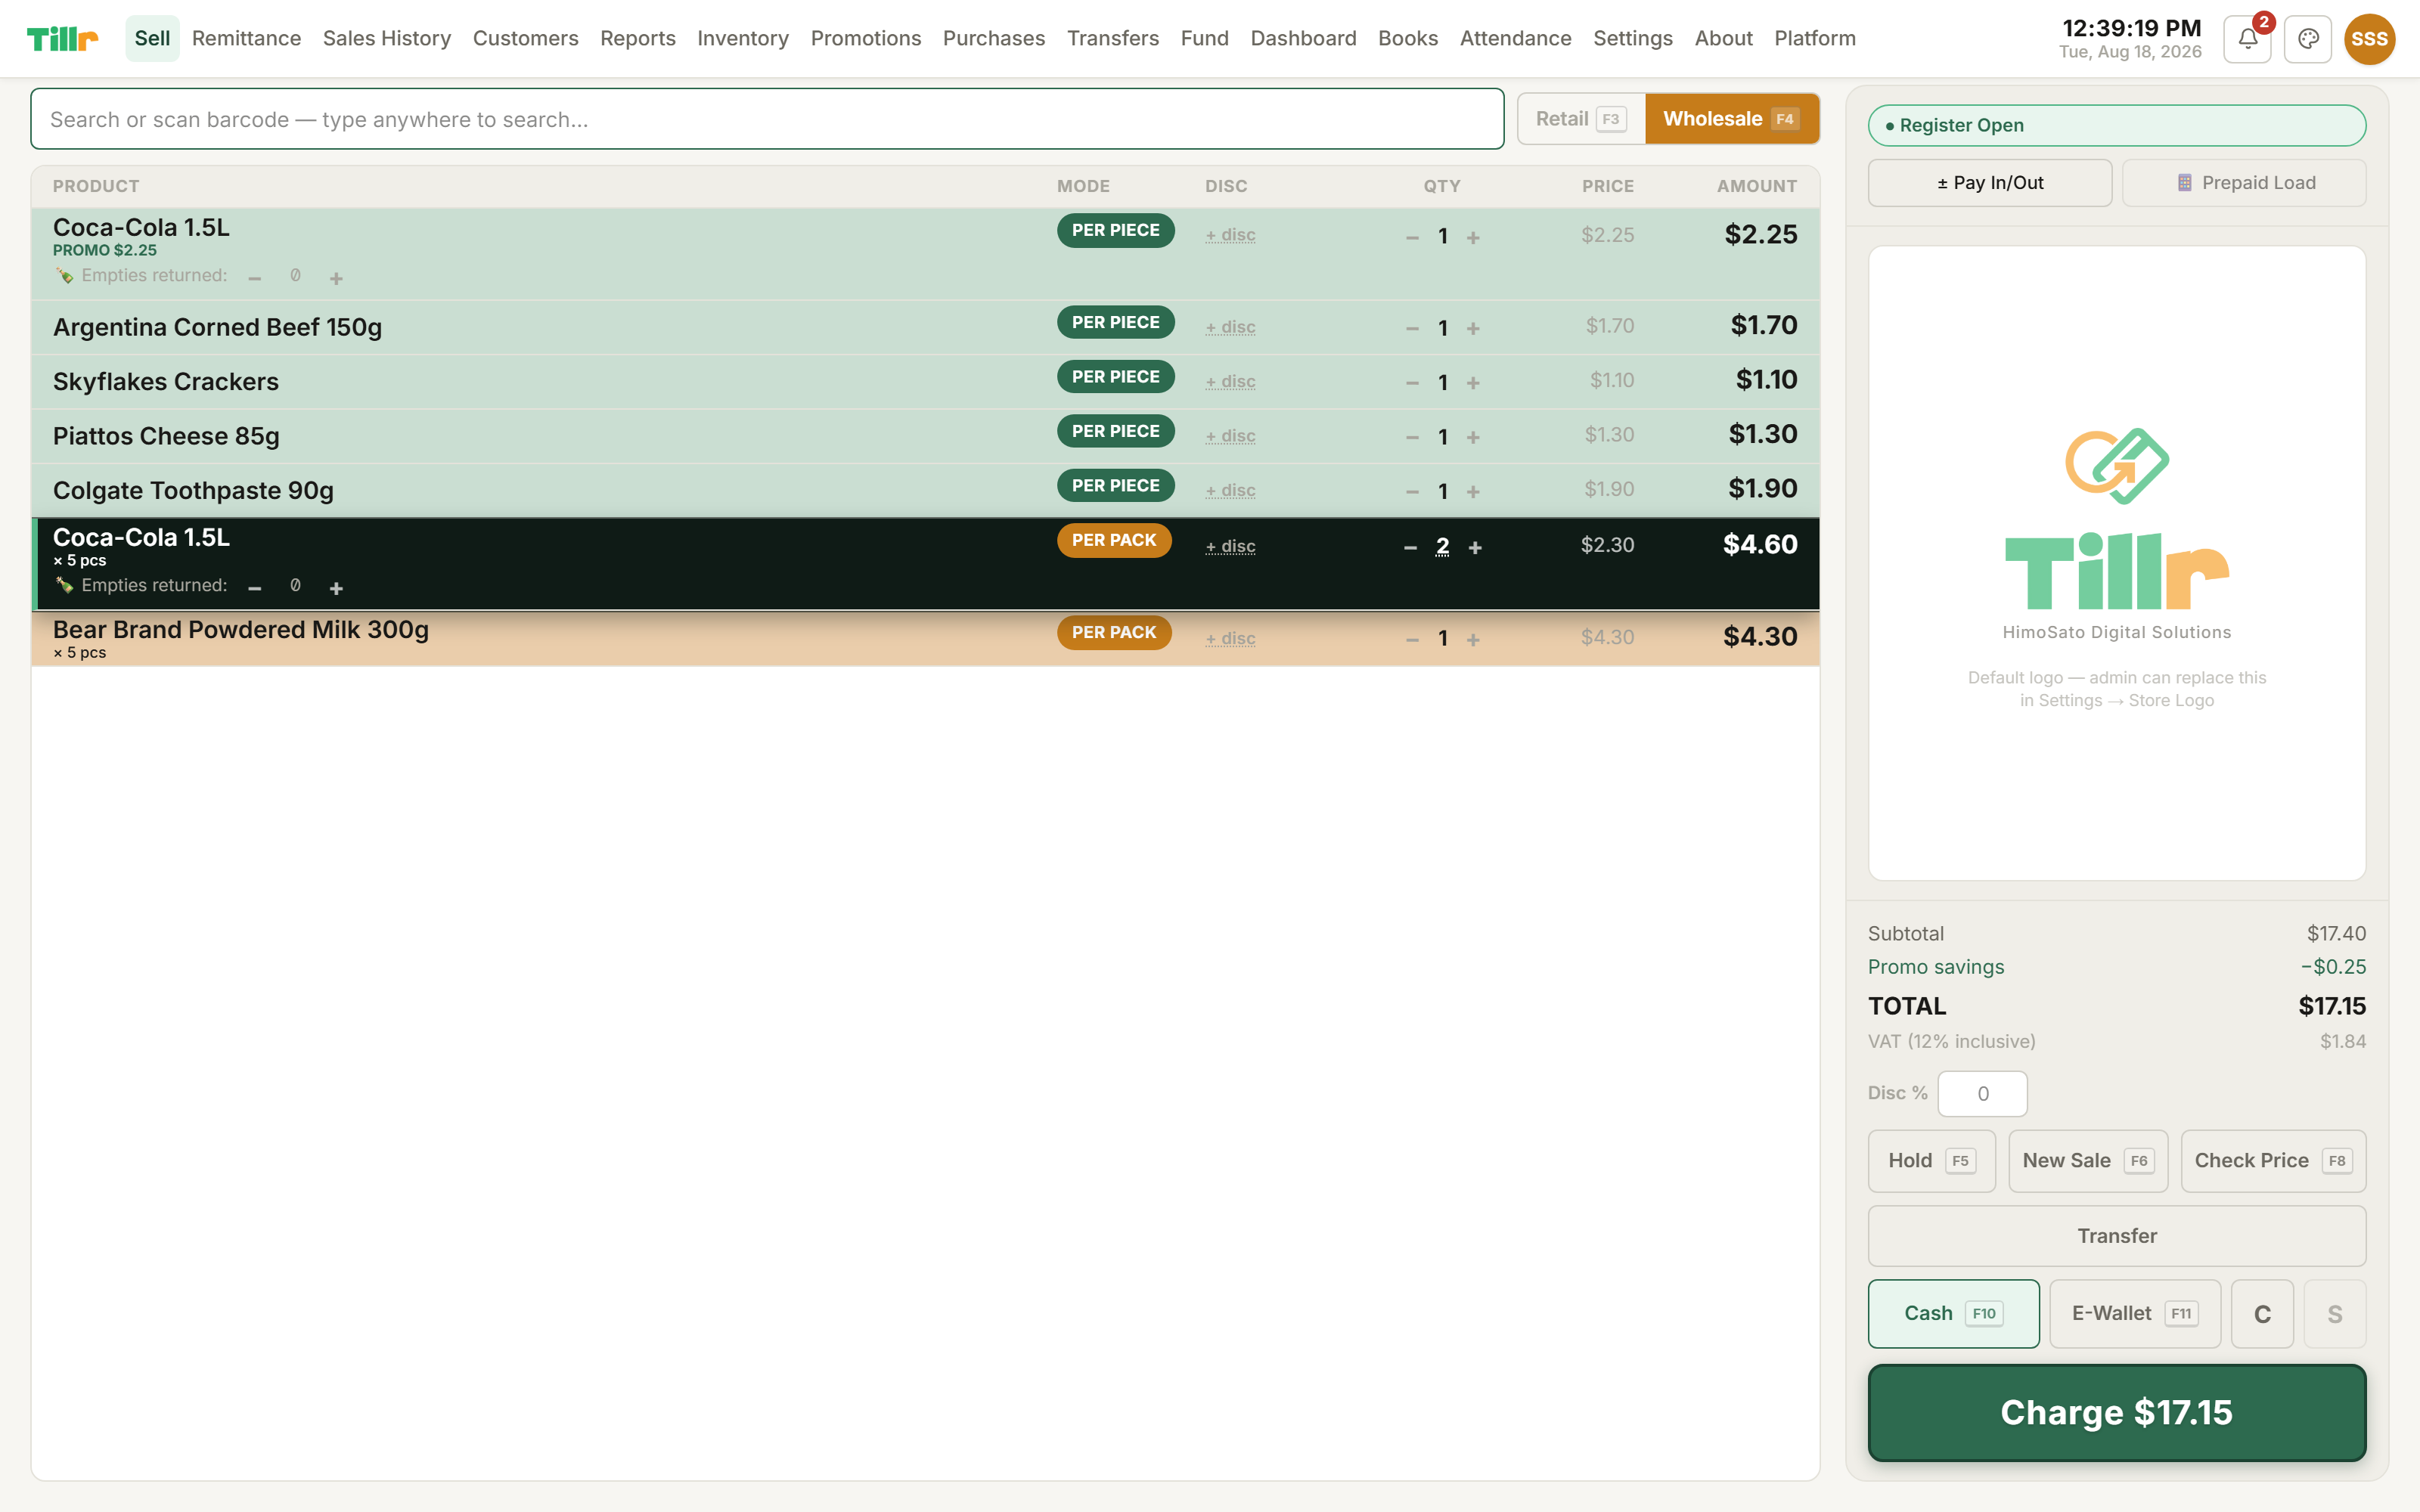Increase quantity for Bear Brand Powdered Milk
The width and height of the screenshot is (2420, 1512).
pos(1473,639)
